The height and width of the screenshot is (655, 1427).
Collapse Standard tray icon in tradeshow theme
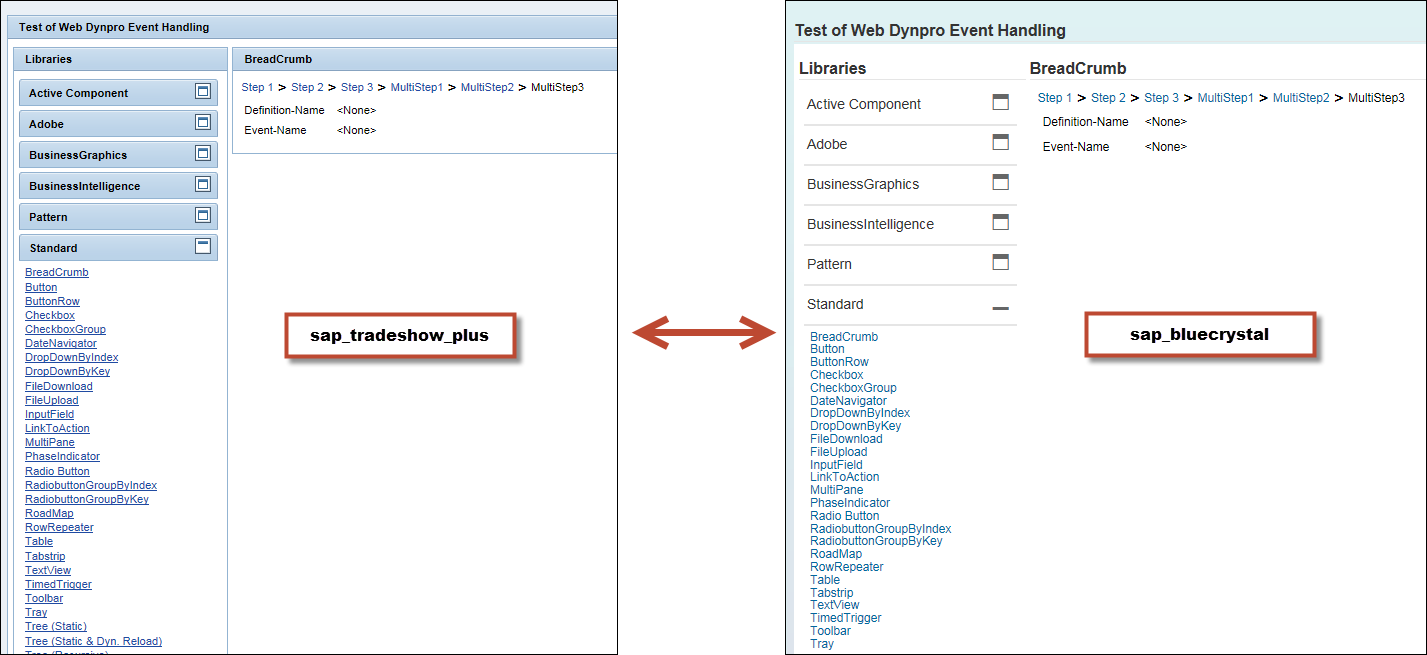[x=203, y=247]
